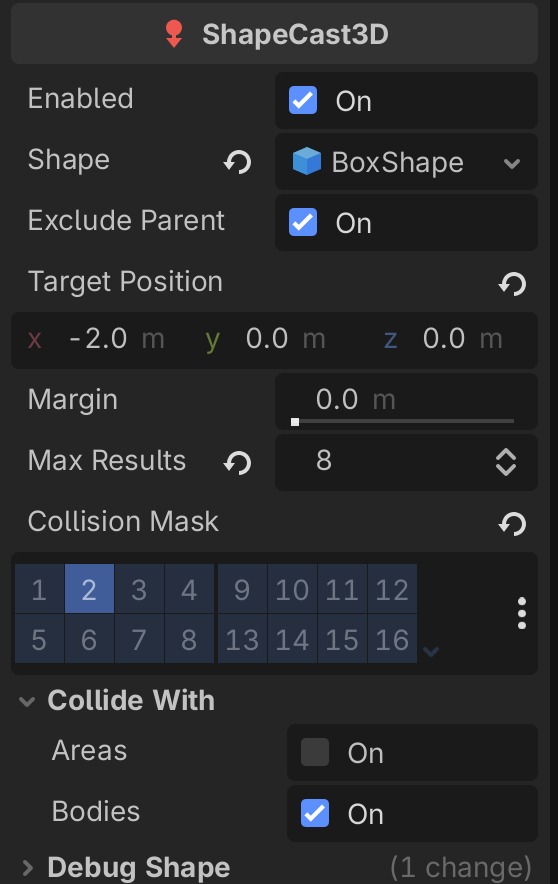Enable collide with Areas
This screenshot has height=884, width=558.
click(x=315, y=752)
